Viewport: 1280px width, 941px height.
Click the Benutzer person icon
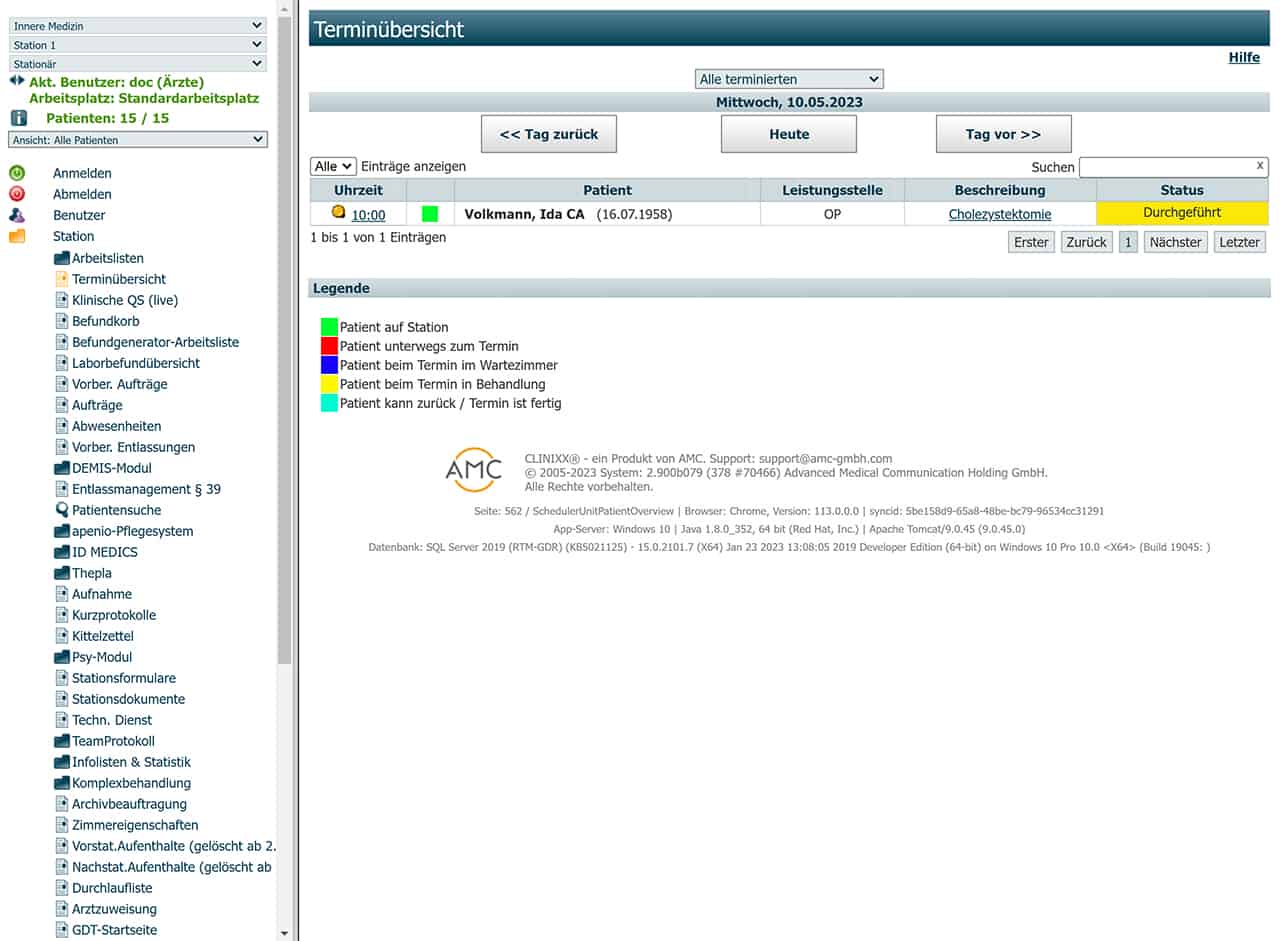coord(17,215)
